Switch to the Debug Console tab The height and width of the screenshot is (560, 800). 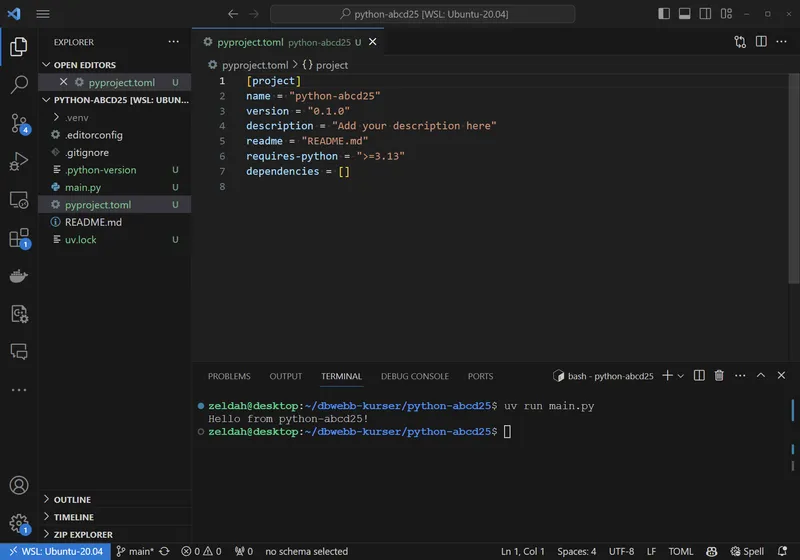tap(415, 376)
